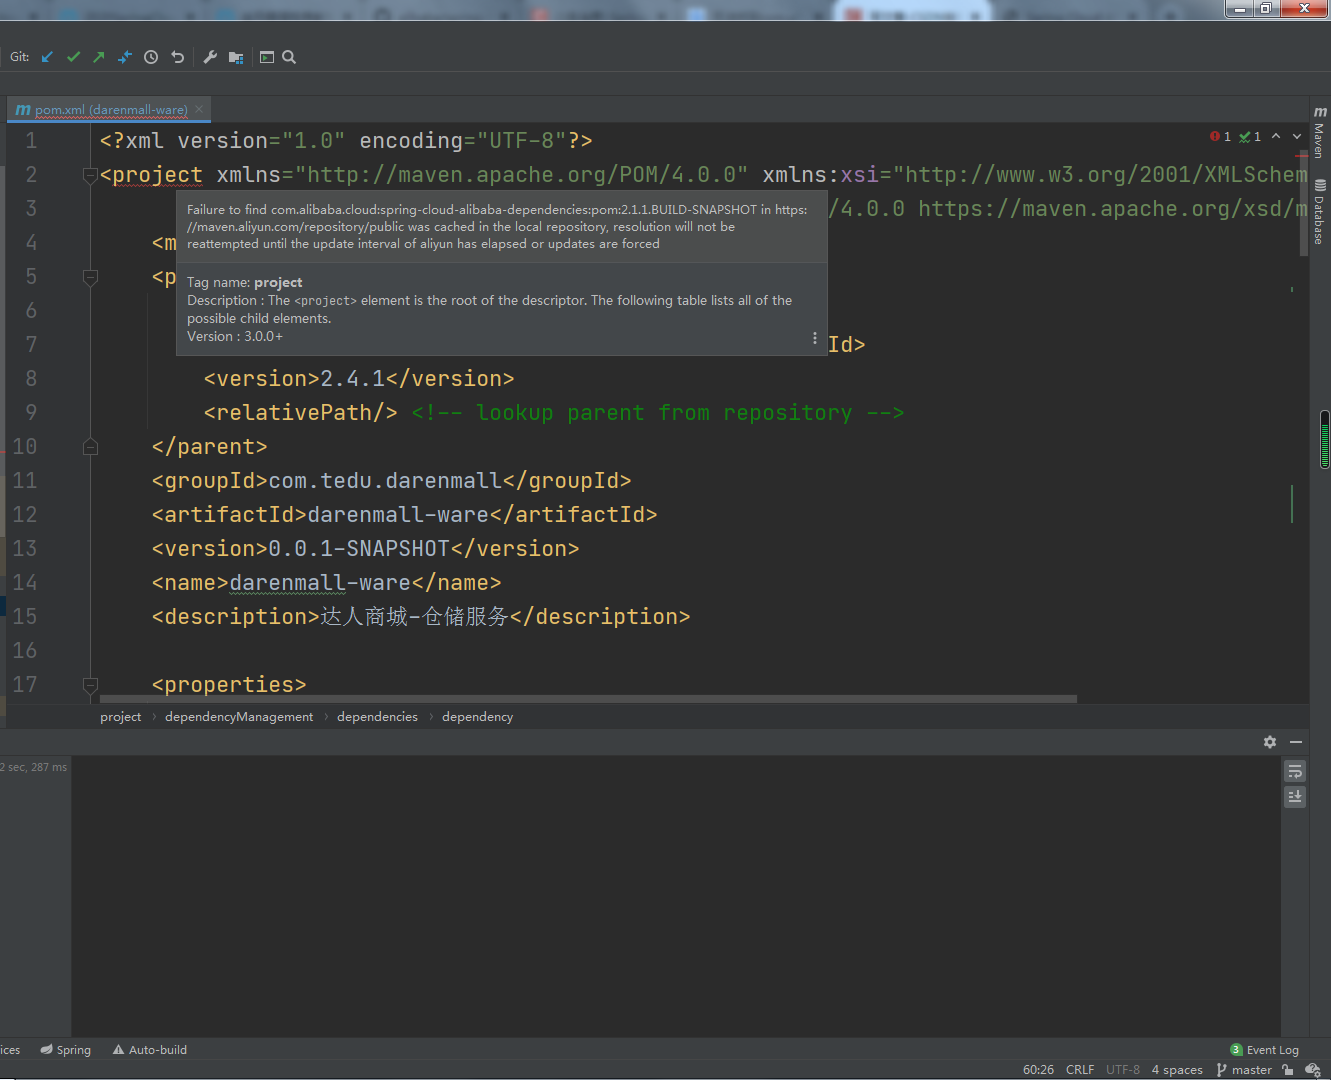Collapse the properties section fold arrow
Image resolution: width=1331 pixels, height=1080 pixels.
(90, 687)
